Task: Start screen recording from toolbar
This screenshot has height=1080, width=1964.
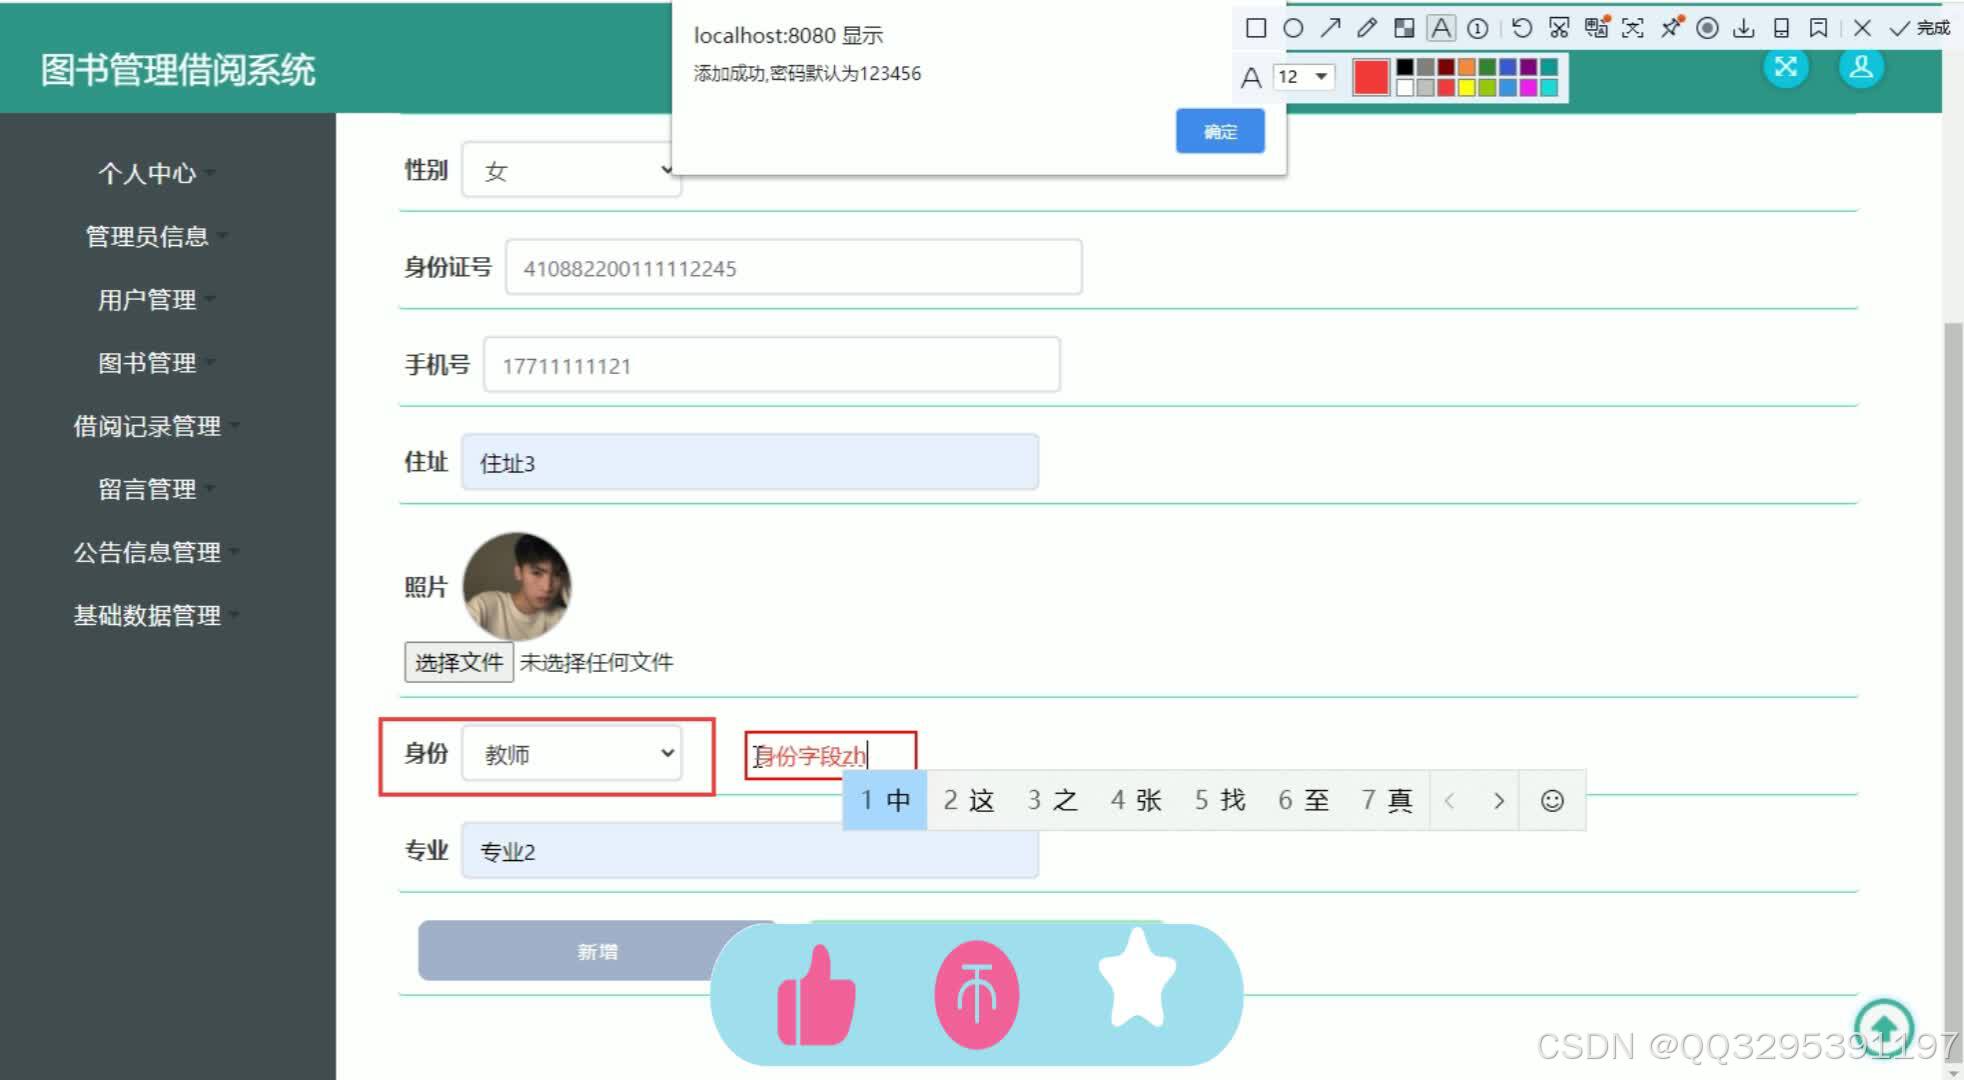Action: click(x=1707, y=28)
